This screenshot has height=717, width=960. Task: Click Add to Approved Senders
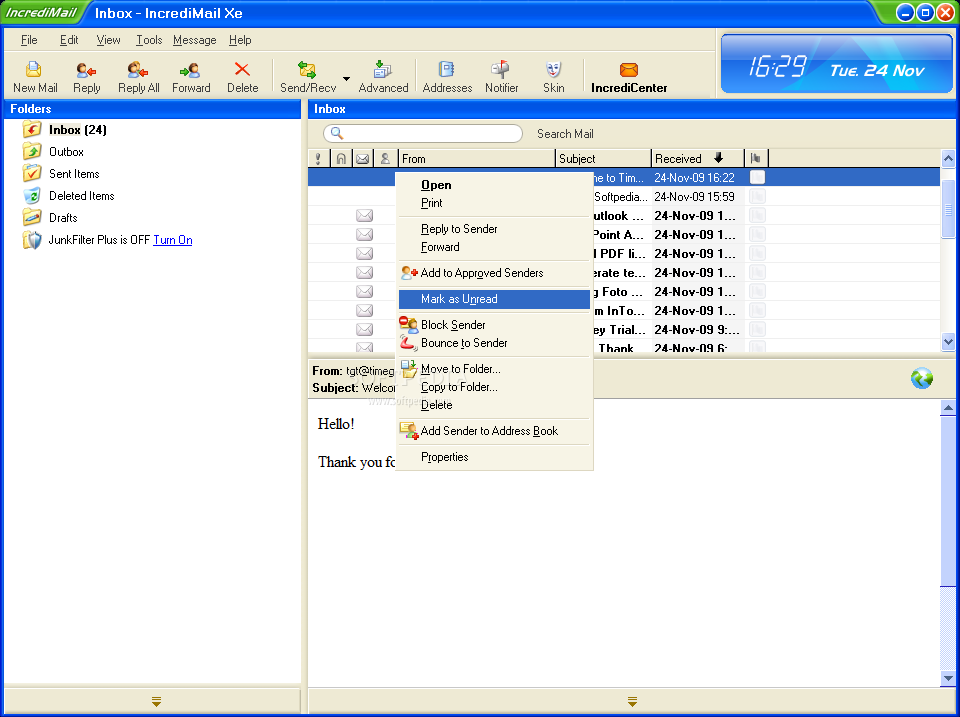click(x=494, y=273)
